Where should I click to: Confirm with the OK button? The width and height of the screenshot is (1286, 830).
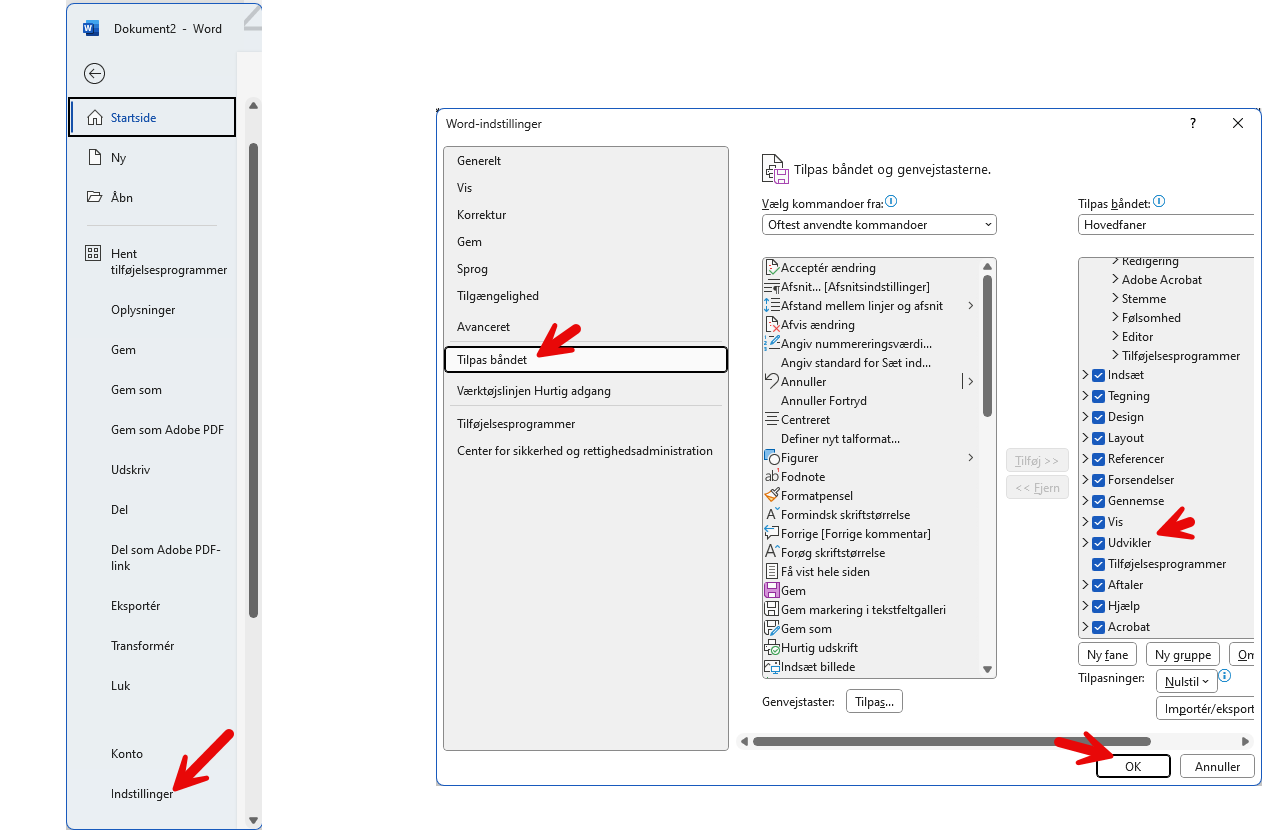1133,767
